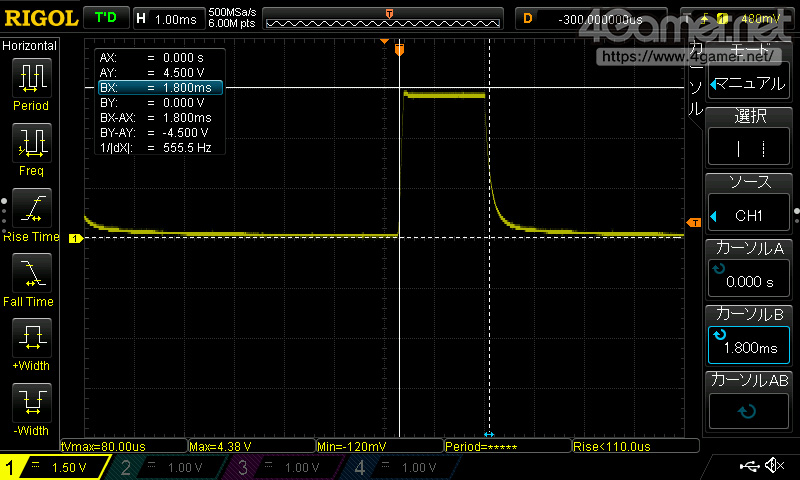Open the cursor mode マニュアル selector
Screen dimensions: 800x480
pyautogui.click(x=749, y=82)
